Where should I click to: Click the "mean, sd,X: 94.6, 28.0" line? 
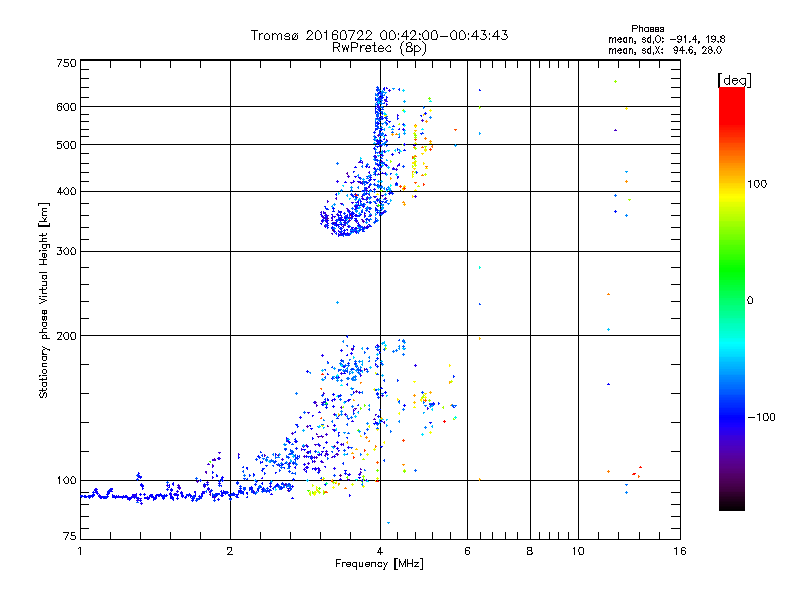tap(665, 50)
